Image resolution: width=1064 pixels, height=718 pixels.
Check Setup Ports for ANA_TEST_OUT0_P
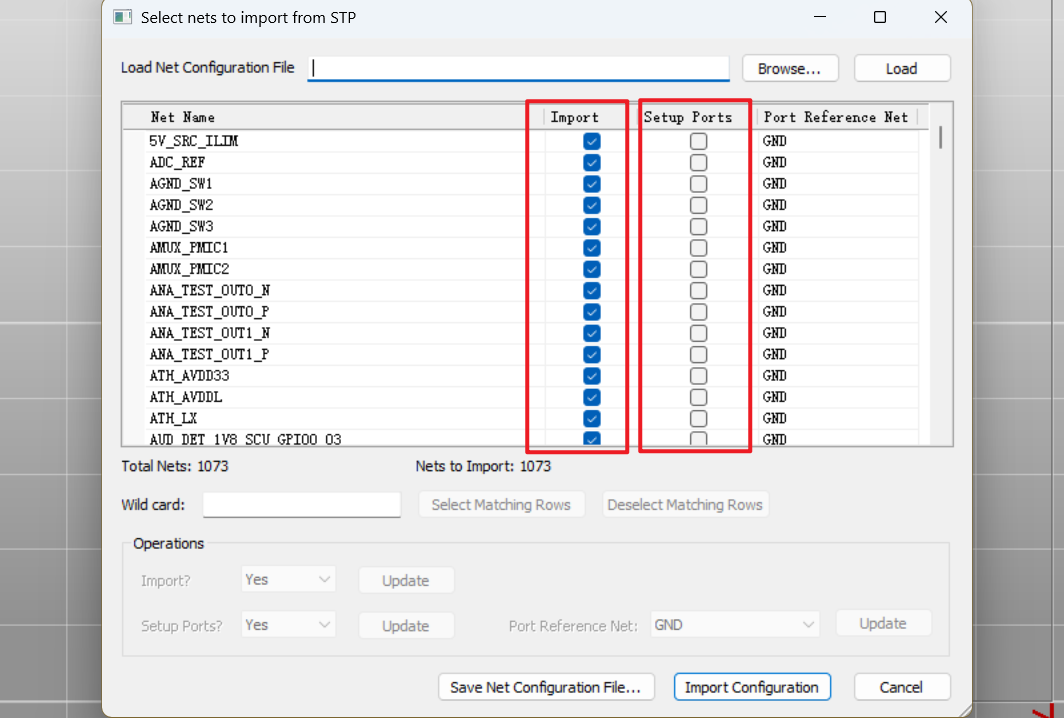[x=698, y=312]
